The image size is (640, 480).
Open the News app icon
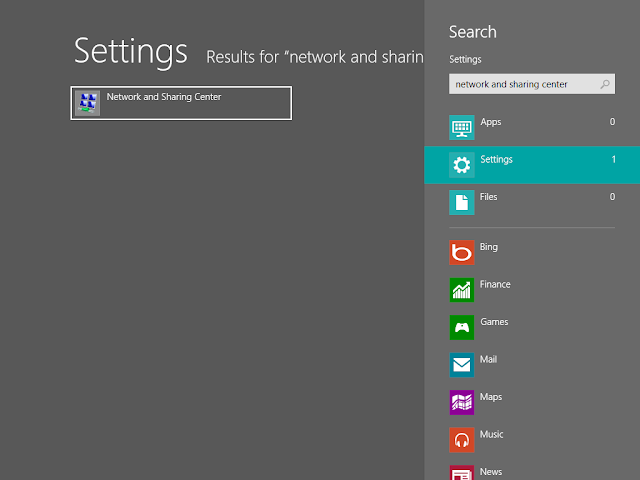(462, 473)
